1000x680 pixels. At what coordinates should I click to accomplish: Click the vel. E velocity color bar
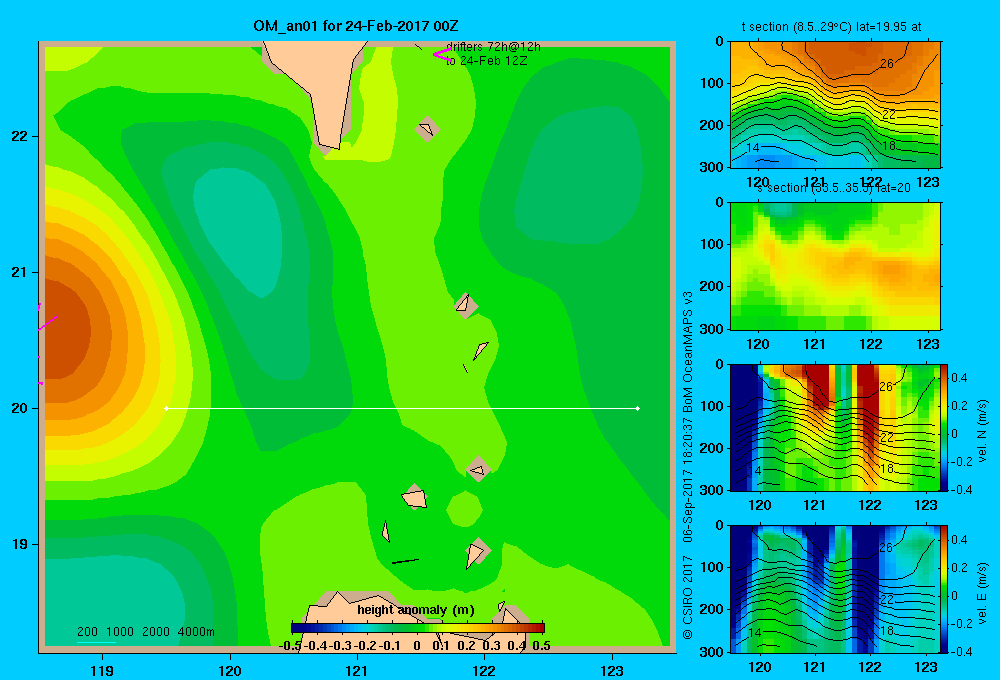pos(945,589)
